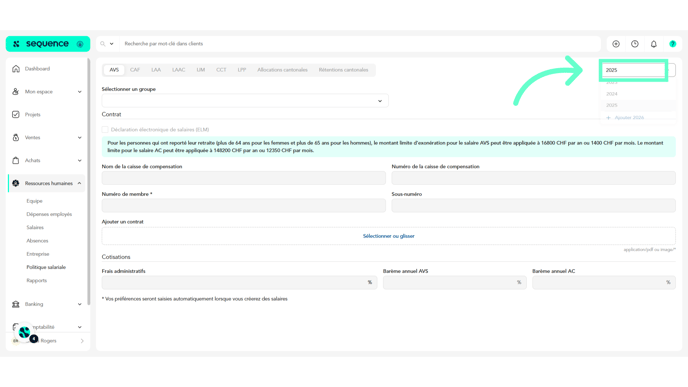
Task: Switch to the CCT tab
Action: [221, 70]
